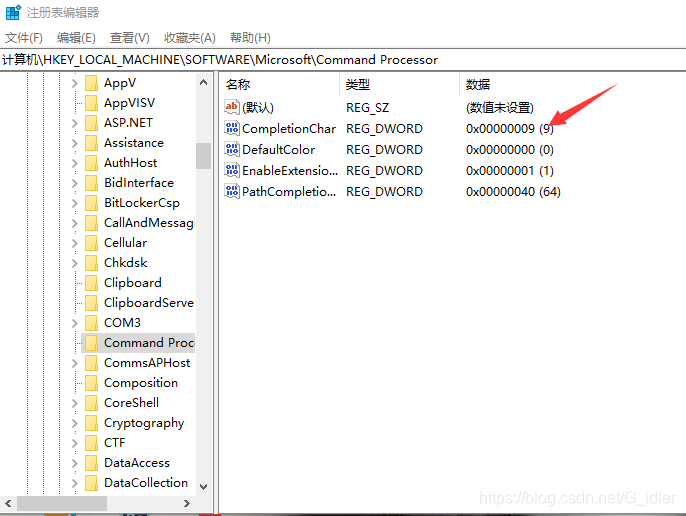686x516 pixels.
Task: Click data value 0x00000040 (64)
Action: click(513, 192)
